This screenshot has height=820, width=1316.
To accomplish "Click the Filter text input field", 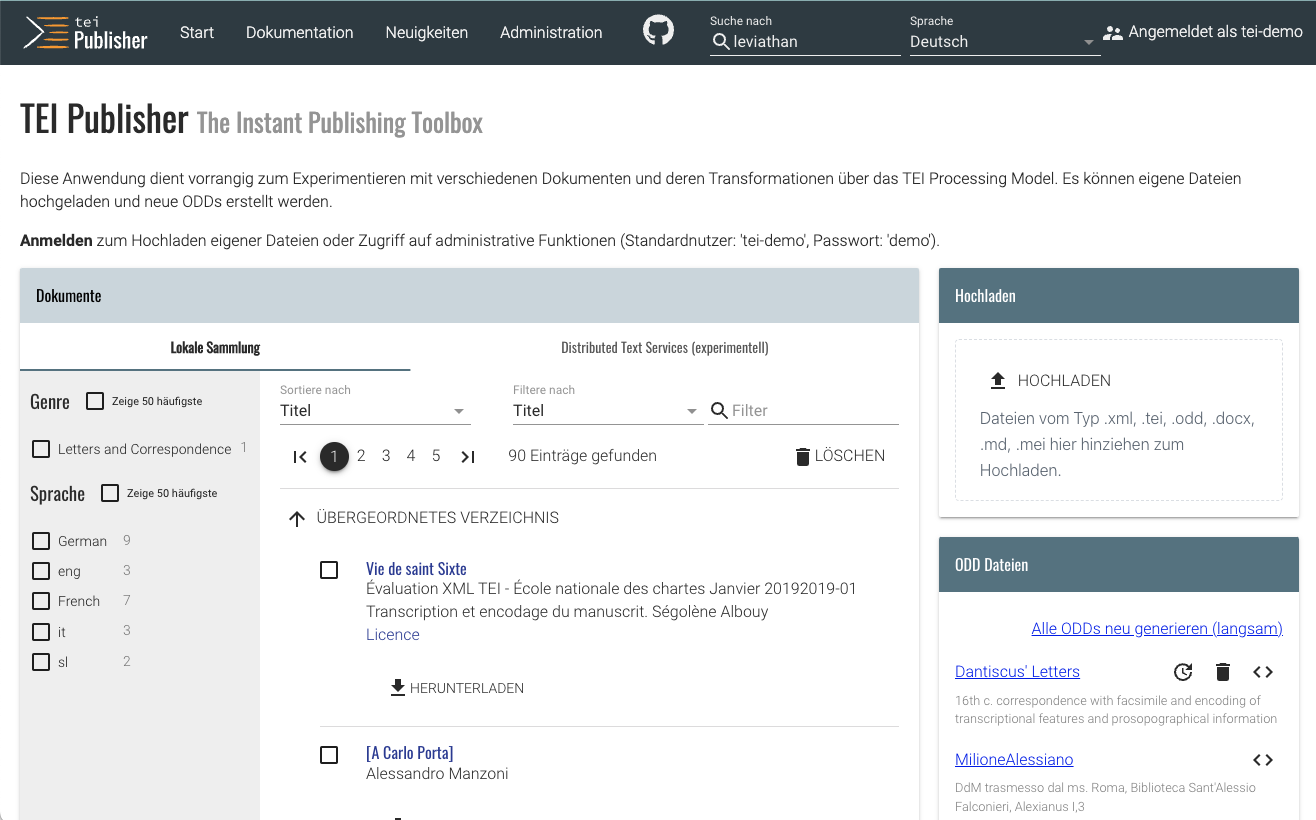I will (812, 411).
